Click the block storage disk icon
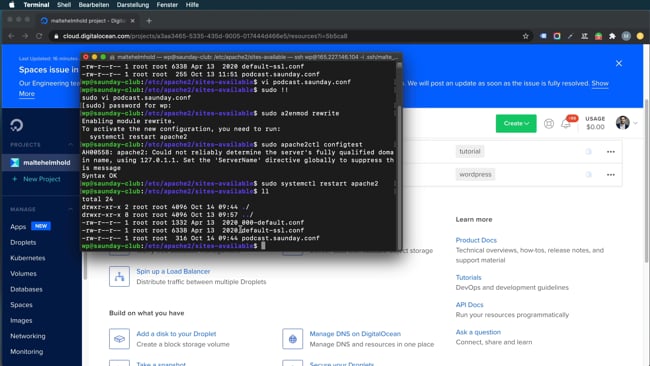Screen dimensions: 650x366 [x=119, y=339]
